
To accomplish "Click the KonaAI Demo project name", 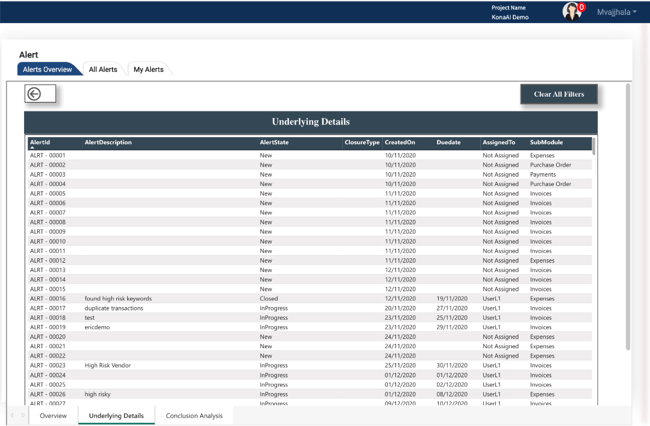I will [510, 17].
